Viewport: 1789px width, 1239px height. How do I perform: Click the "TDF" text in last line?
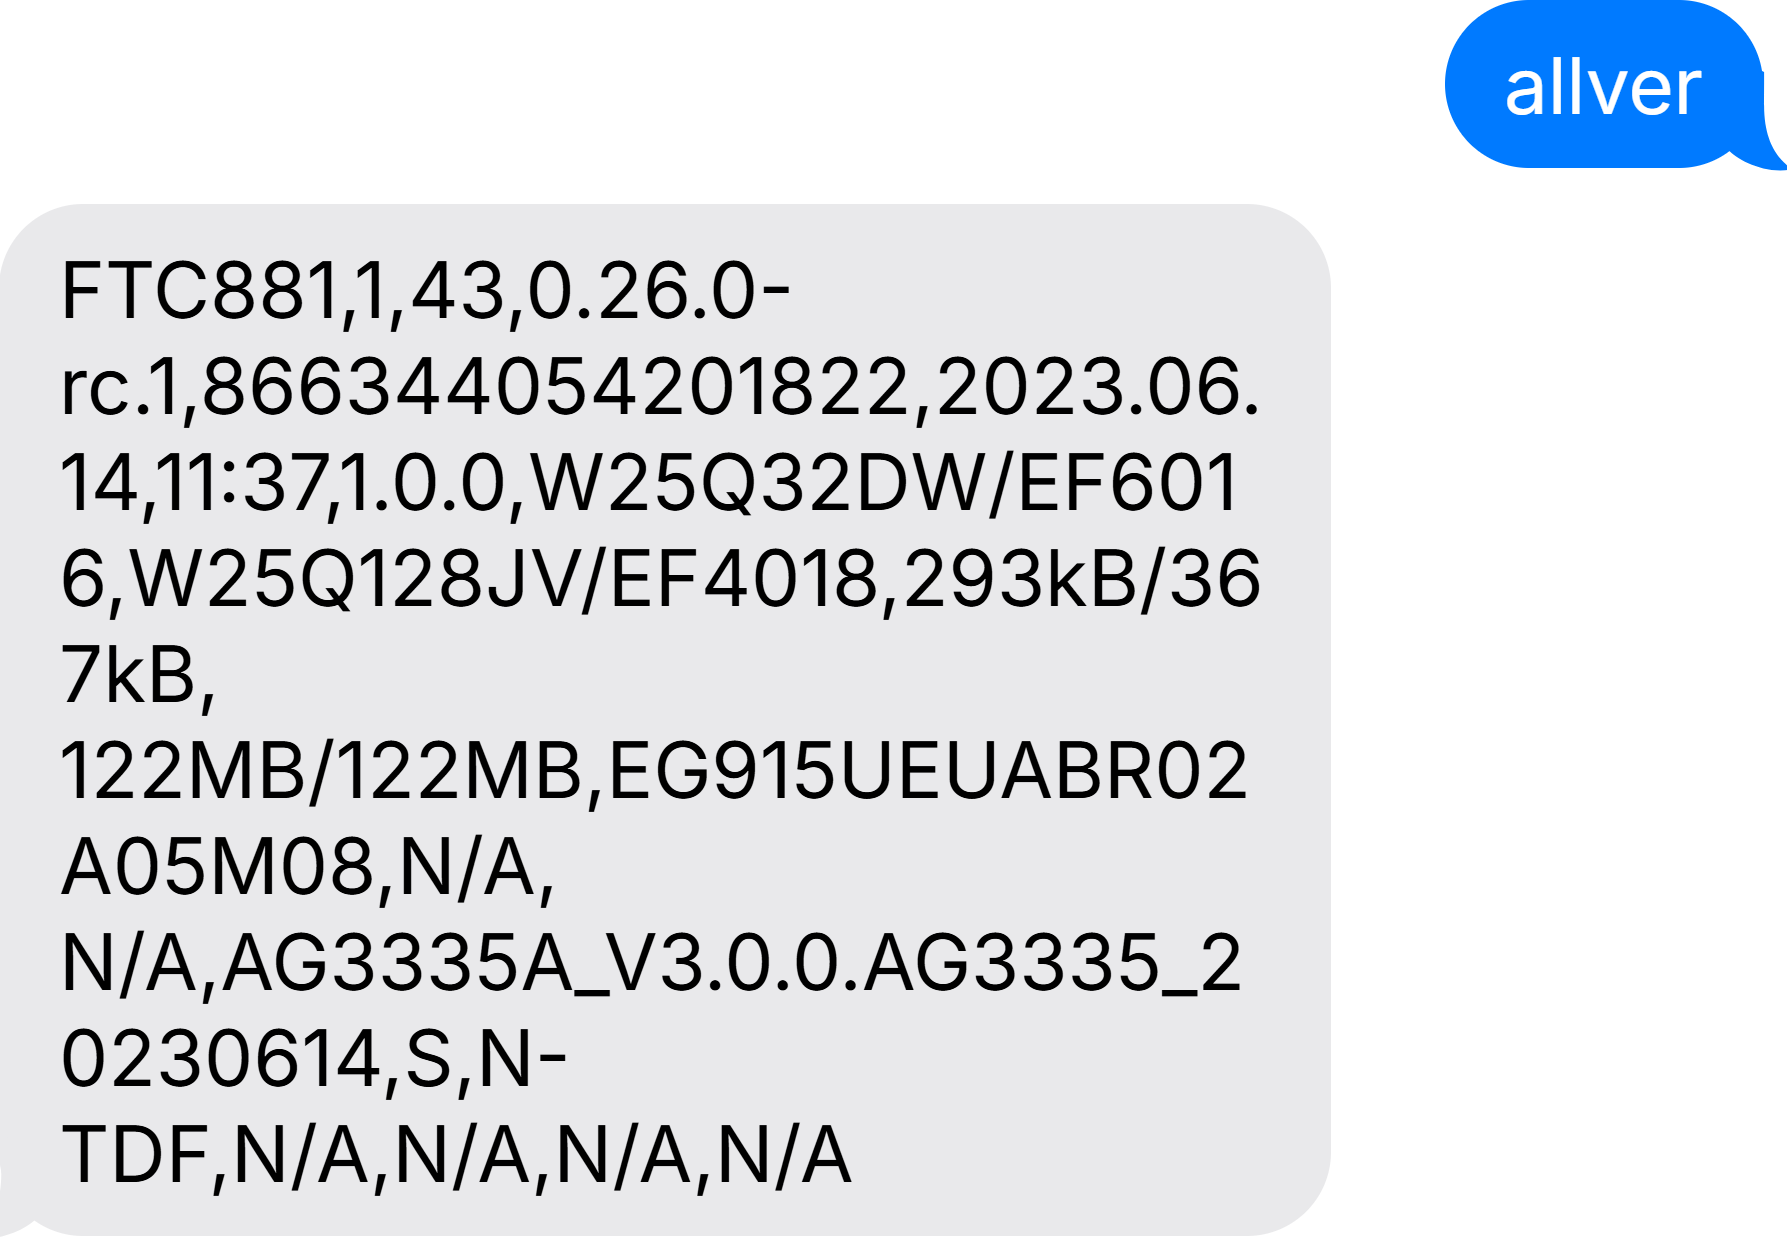click(135, 1156)
